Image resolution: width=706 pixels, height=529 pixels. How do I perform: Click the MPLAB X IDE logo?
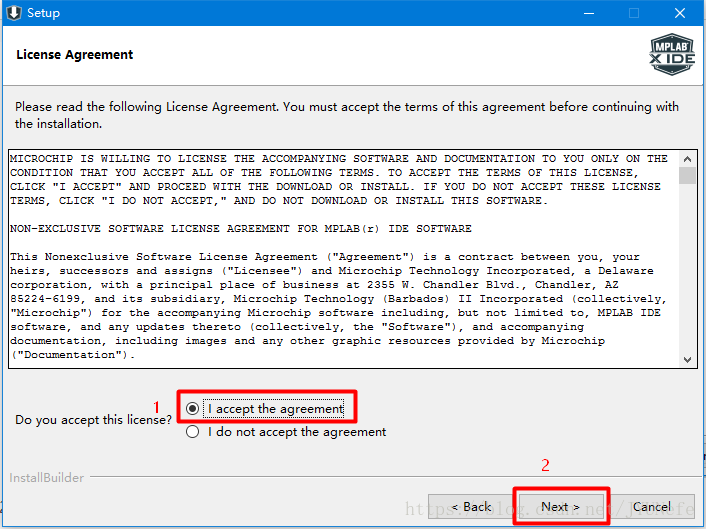click(672, 54)
